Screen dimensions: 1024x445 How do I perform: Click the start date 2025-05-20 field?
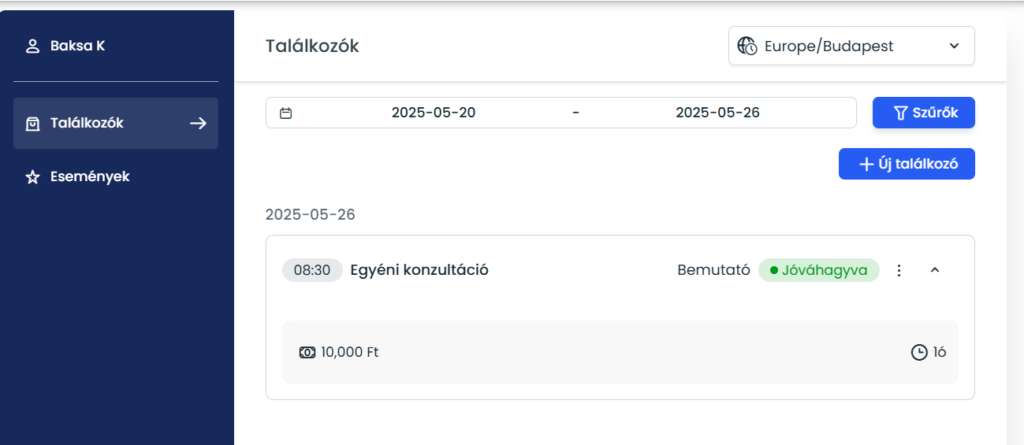(x=433, y=113)
